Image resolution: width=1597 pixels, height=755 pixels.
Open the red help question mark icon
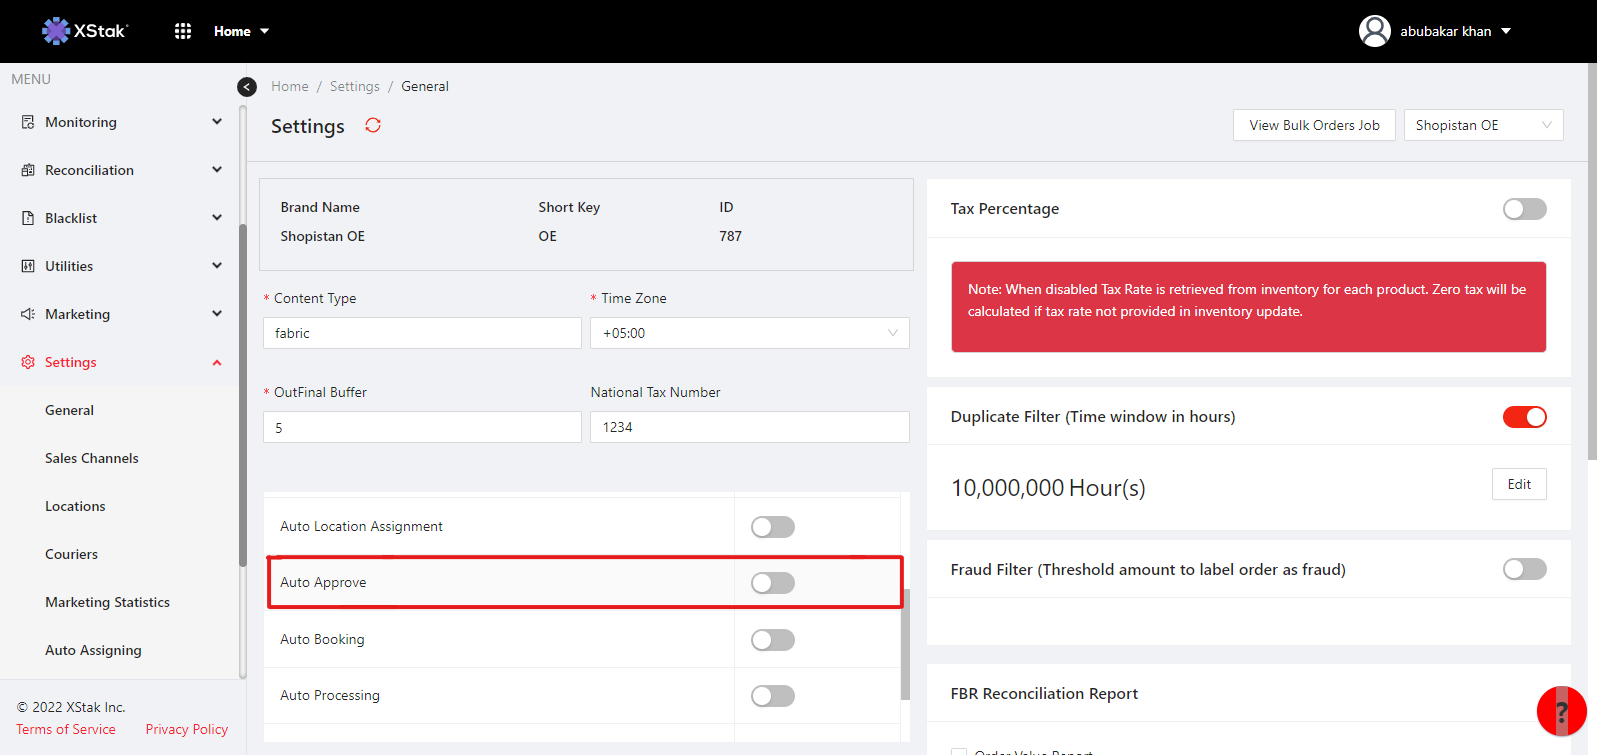[1561, 711]
